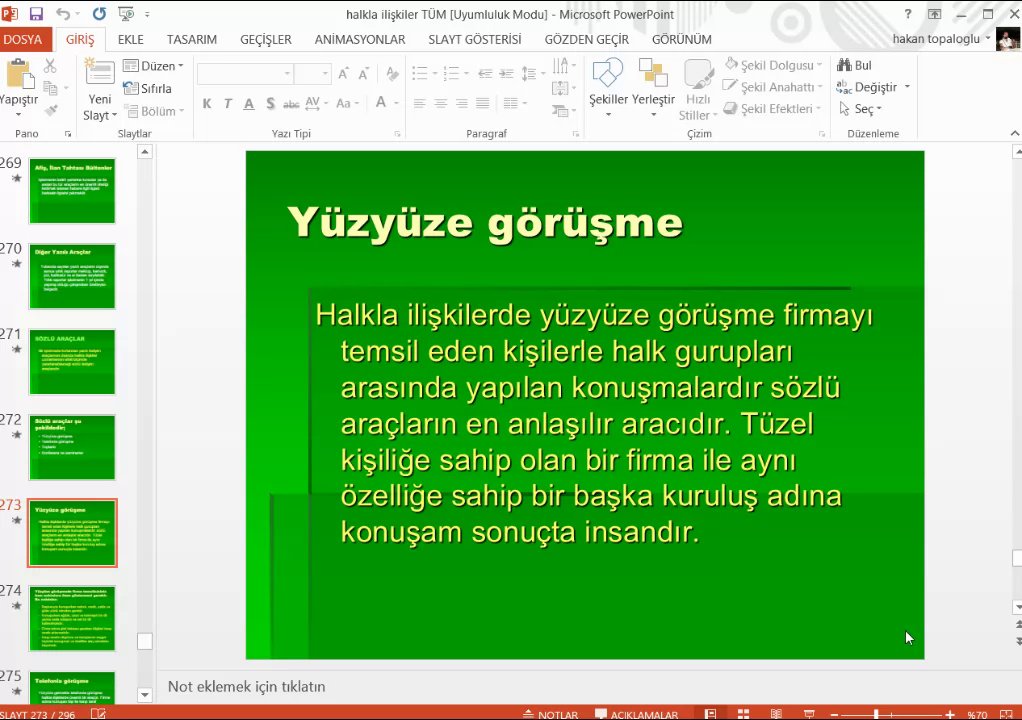Align text left in Paragraf group

420,103
